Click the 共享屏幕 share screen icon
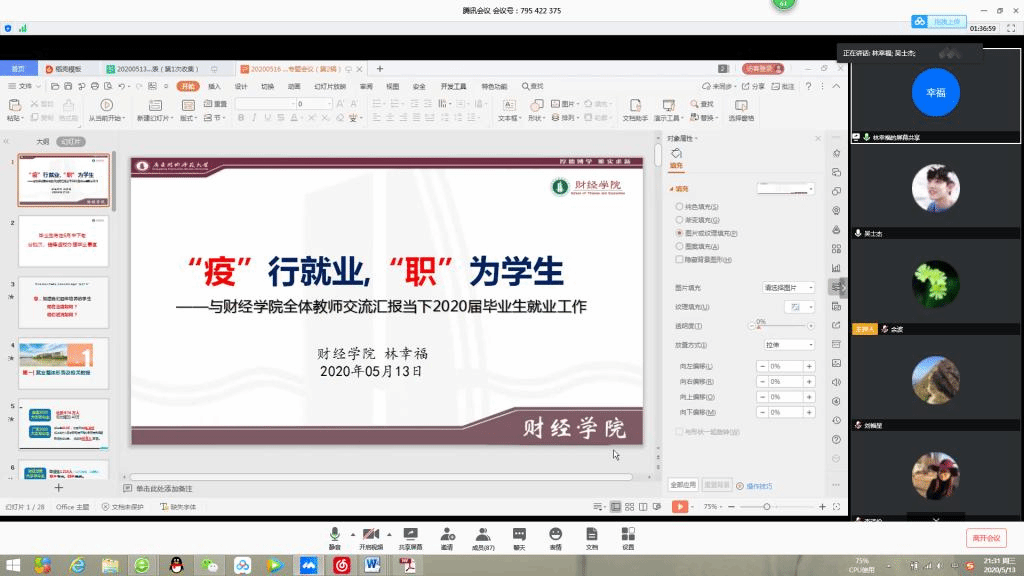Image resolution: width=1024 pixels, height=576 pixels. tap(409, 535)
